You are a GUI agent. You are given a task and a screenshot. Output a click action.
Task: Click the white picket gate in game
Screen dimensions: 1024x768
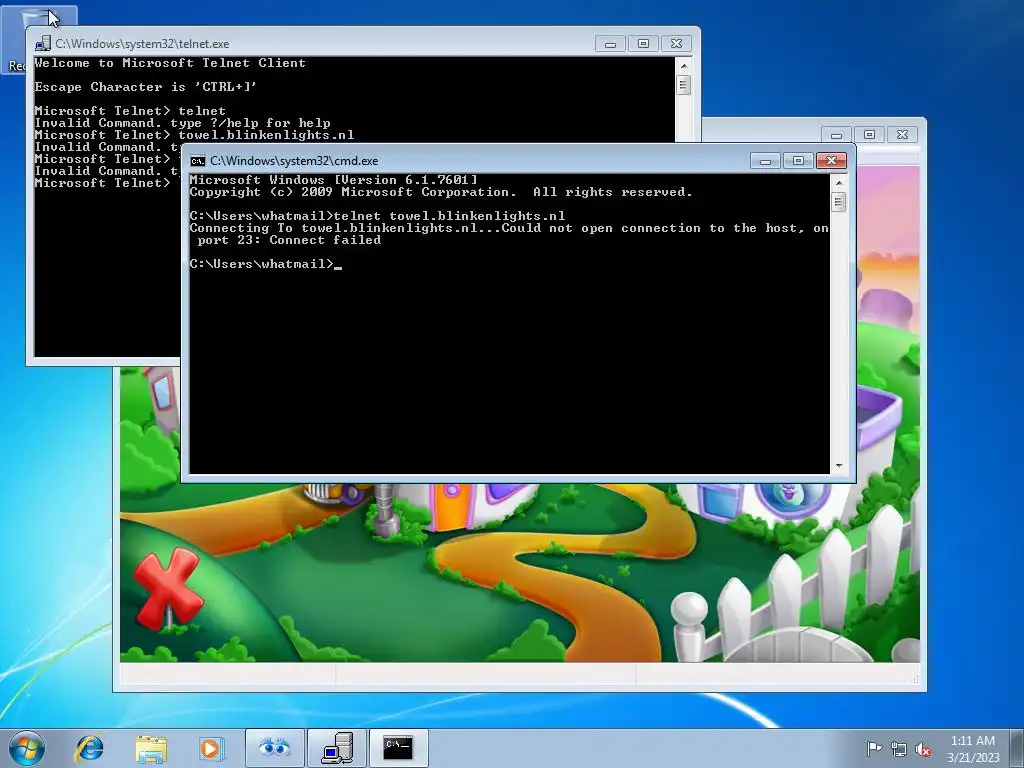tap(800, 644)
